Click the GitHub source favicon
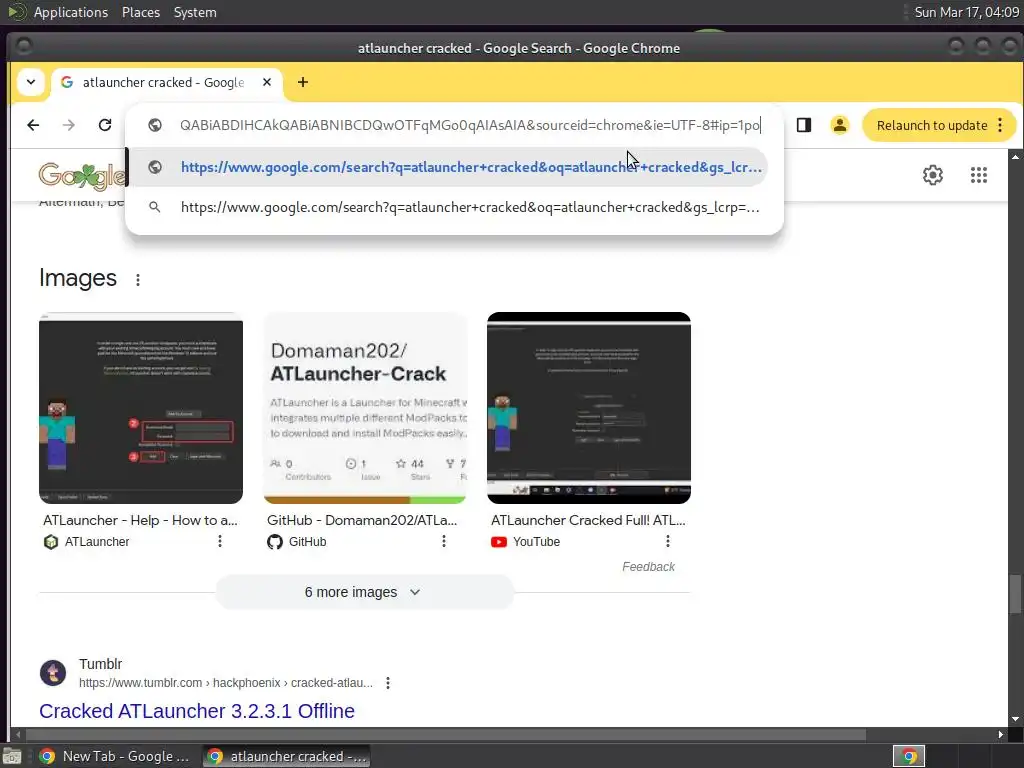Viewport: 1024px width, 768px height. [x=275, y=542]
